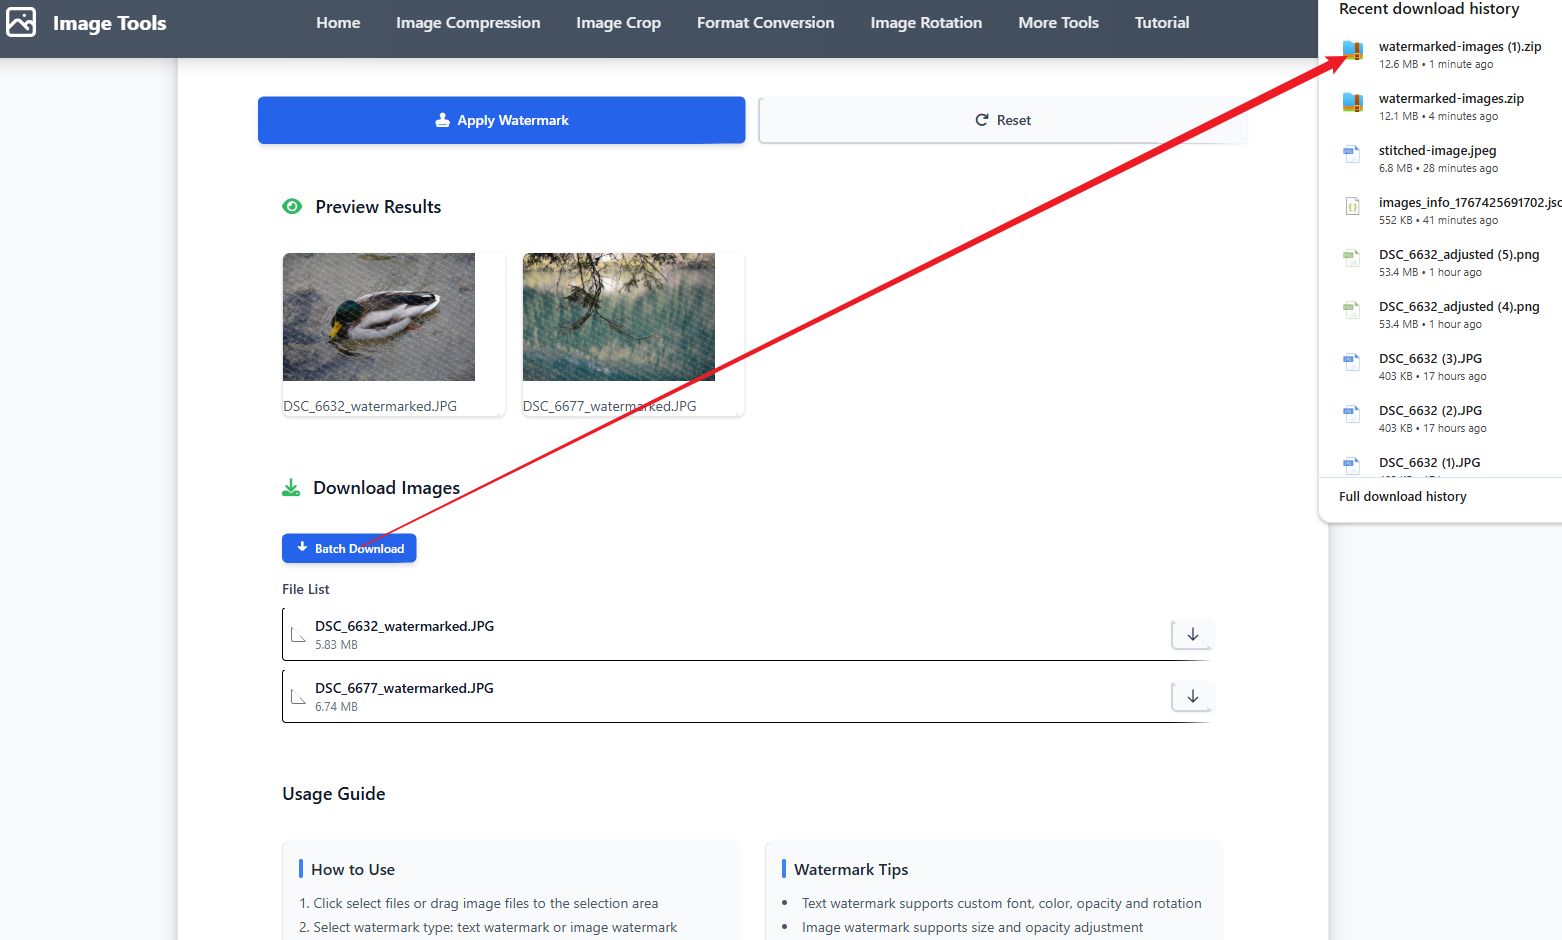
Task: Open the Image Rotation page
Action: click(x=926, y=22)
